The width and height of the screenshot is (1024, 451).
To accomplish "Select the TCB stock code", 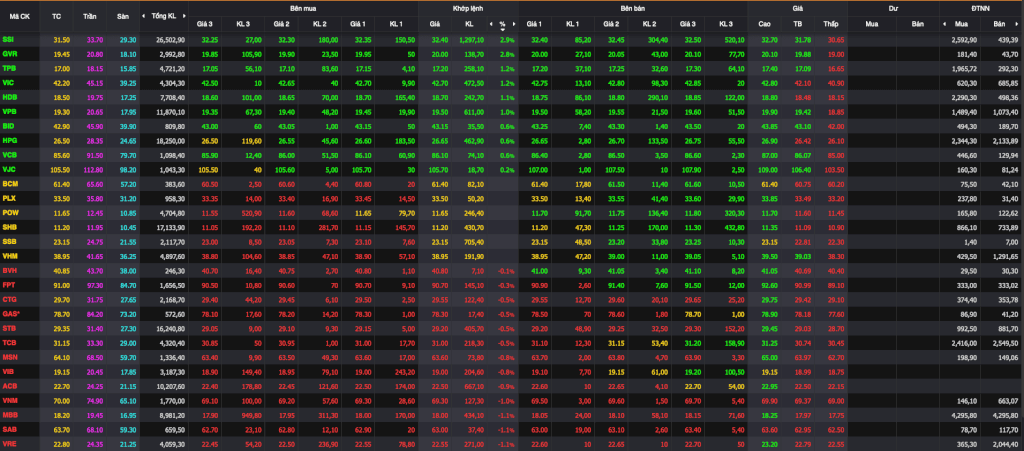I will [x=9, y=341].
